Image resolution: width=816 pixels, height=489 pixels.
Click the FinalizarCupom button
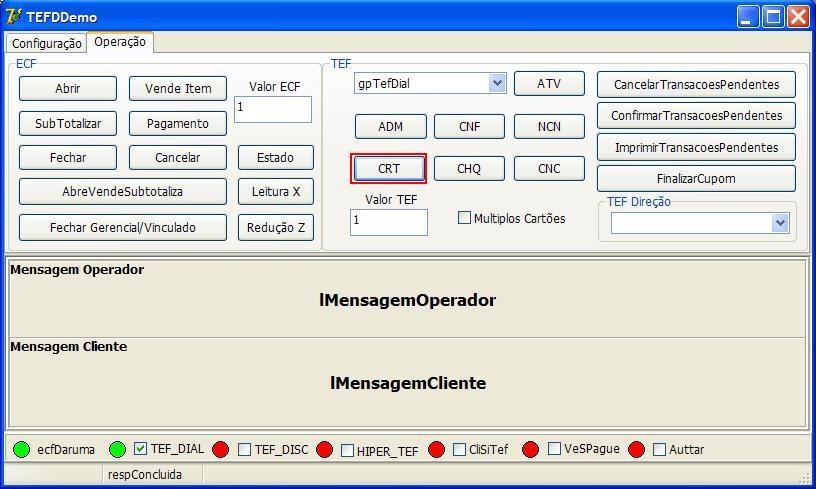tap(696, 178)
